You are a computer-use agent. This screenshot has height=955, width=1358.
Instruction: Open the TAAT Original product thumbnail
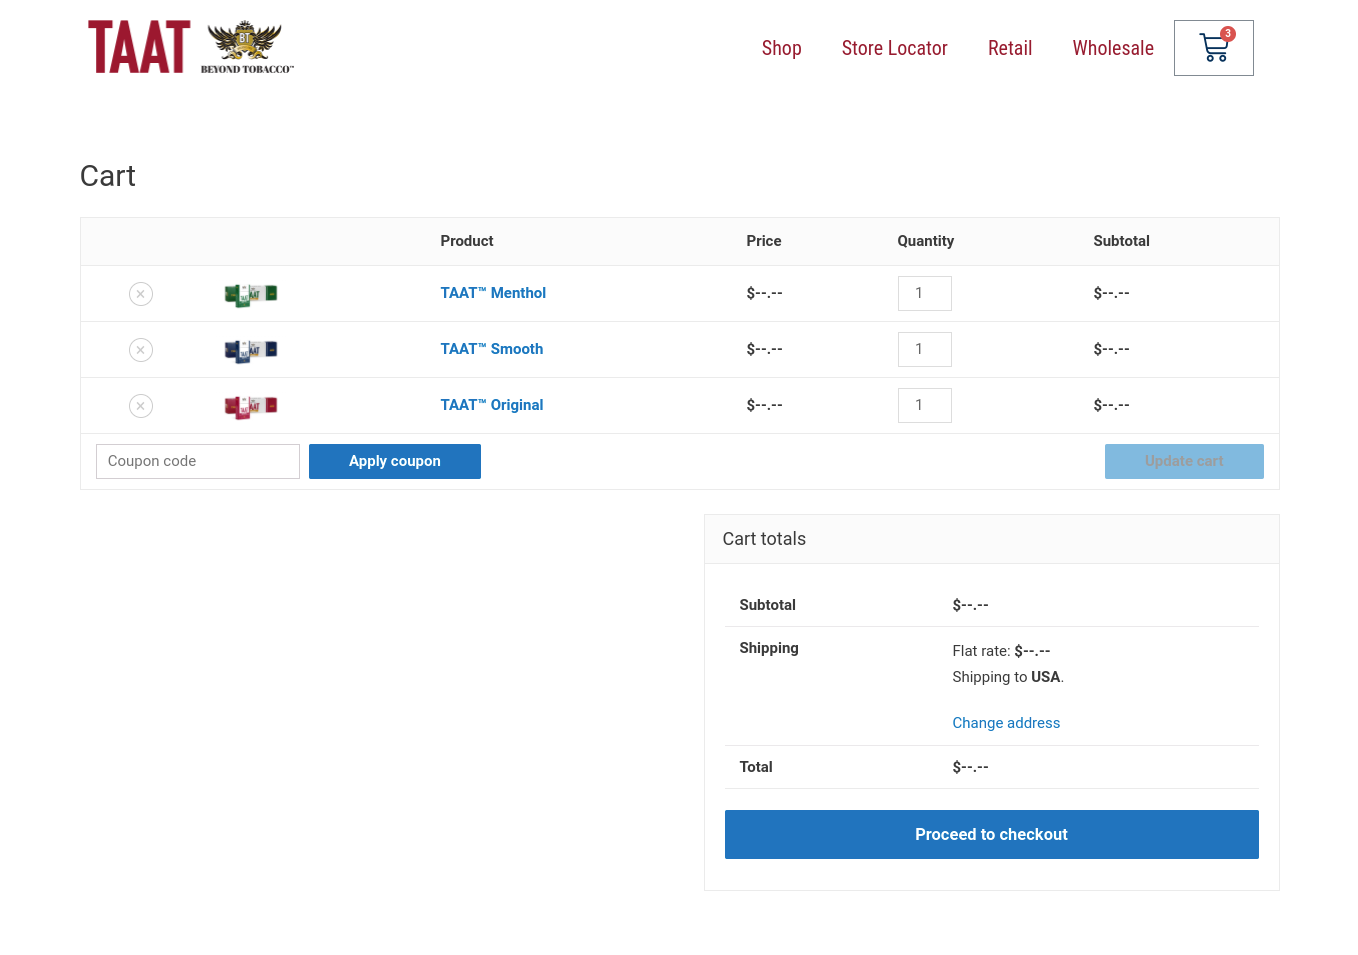click(x=250, y=406)
